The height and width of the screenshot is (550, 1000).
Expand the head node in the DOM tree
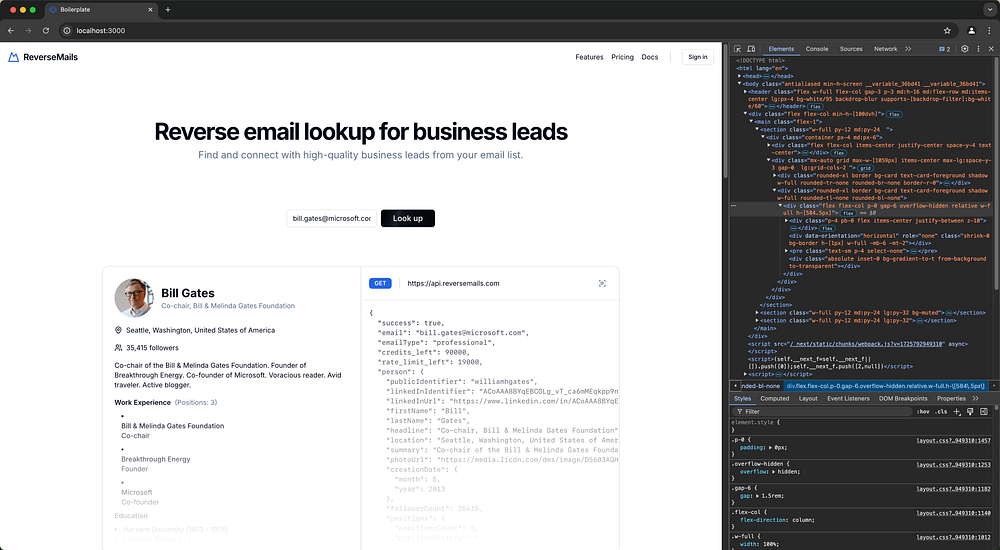coord(740,76)
